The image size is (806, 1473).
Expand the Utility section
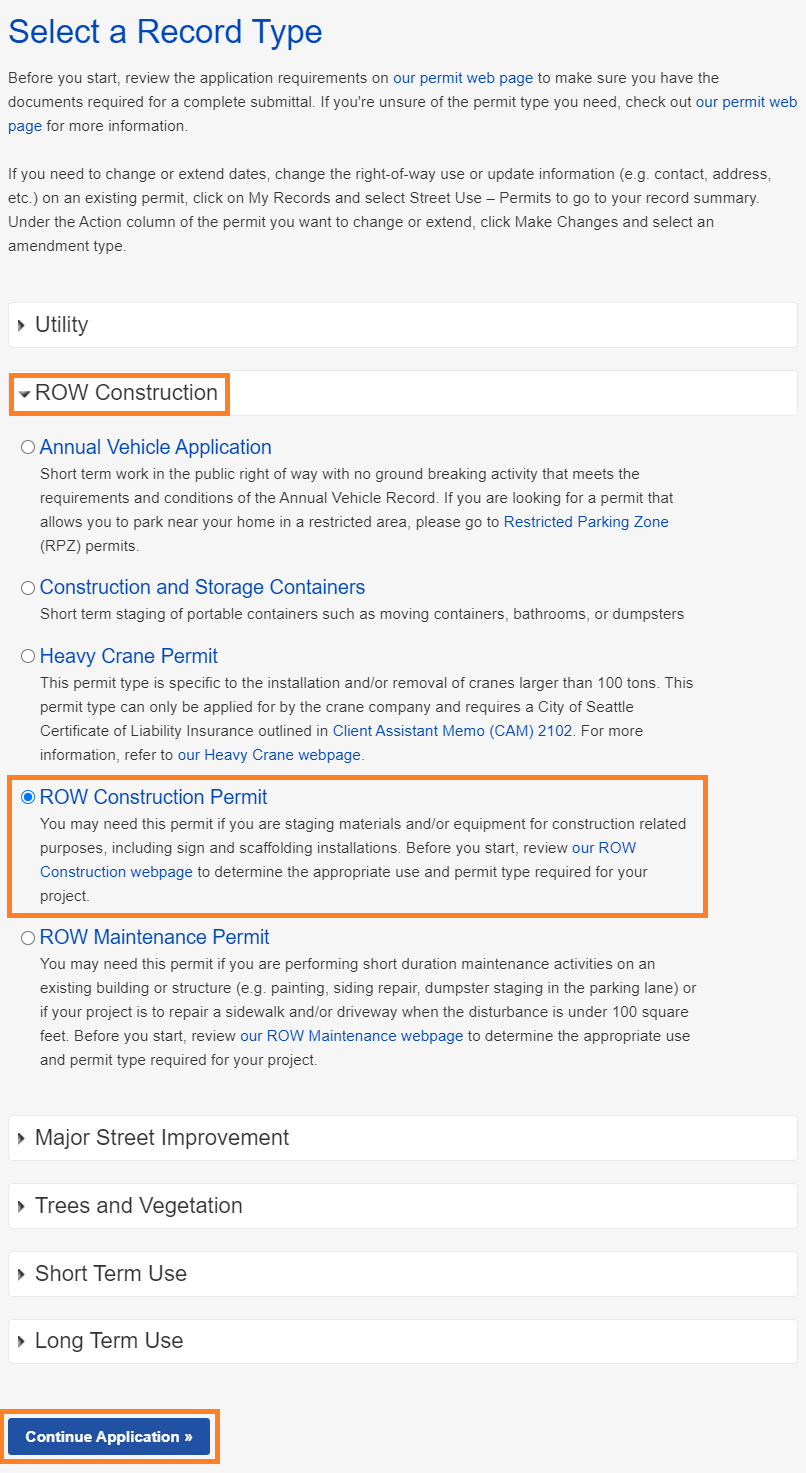(x=61, y=325)
